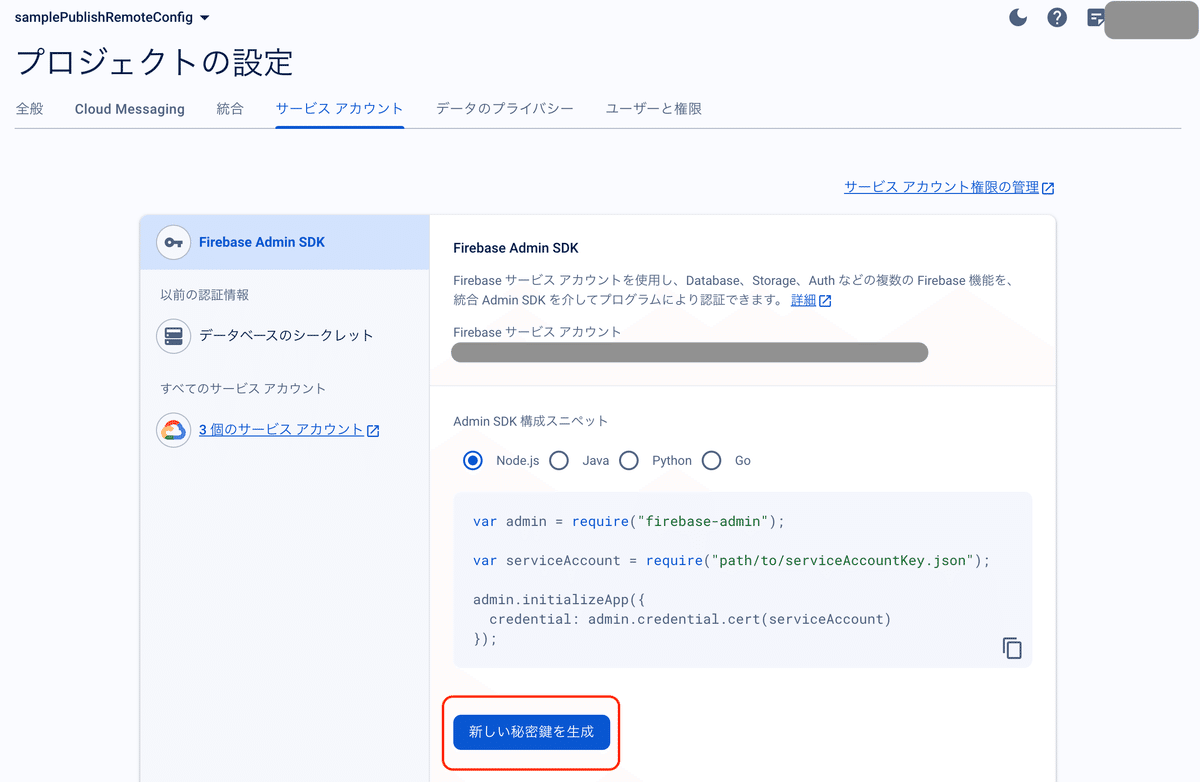Select the Firebase Admin SDK key icon
The height and width of the screenshot is (782, 1200).
[172, 242]
